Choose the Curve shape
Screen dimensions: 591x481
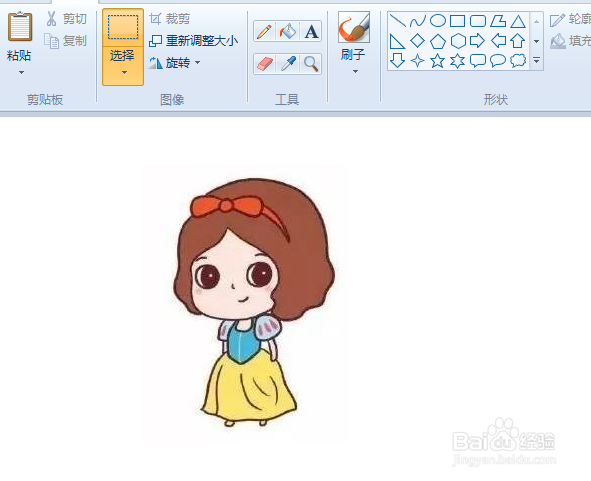point(418,21)
